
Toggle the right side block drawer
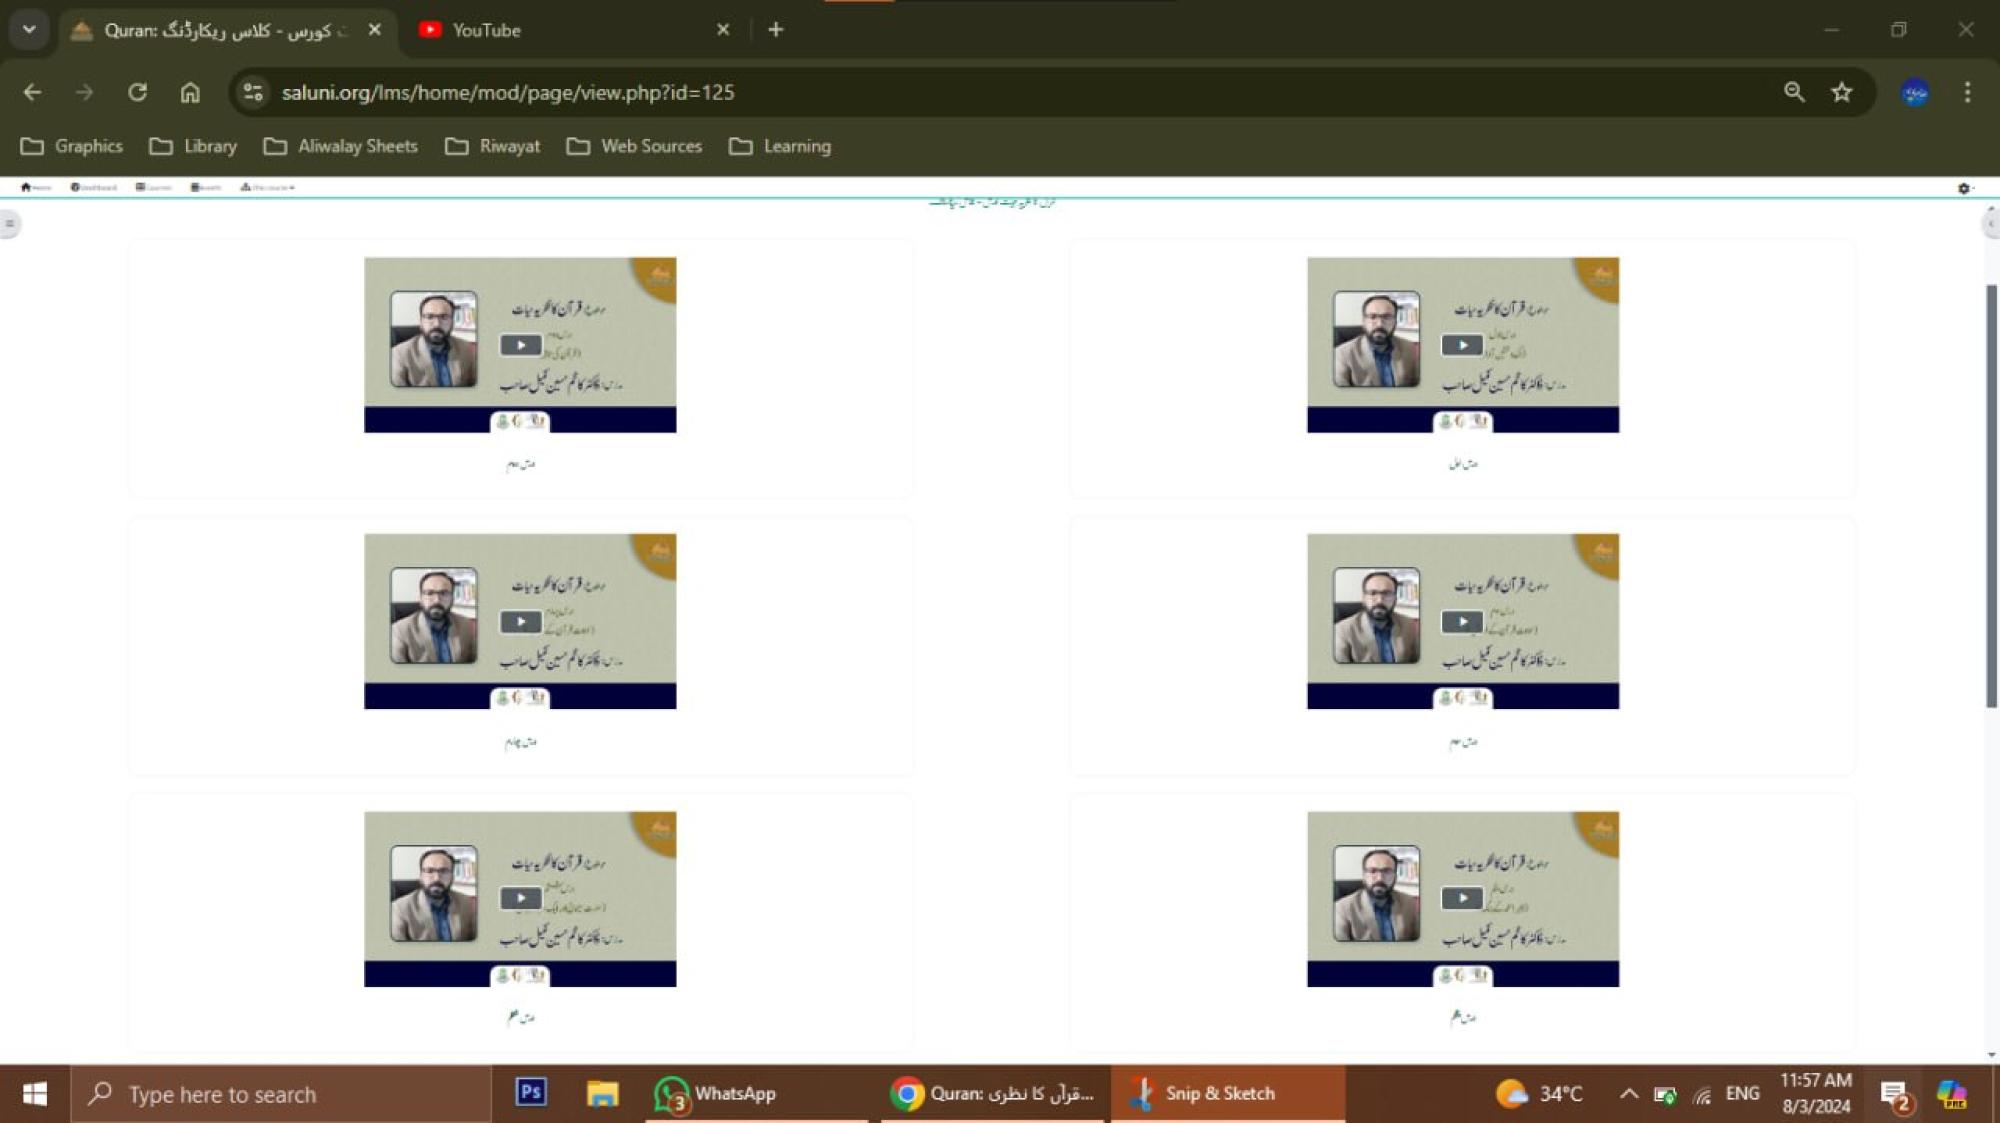1989,224
